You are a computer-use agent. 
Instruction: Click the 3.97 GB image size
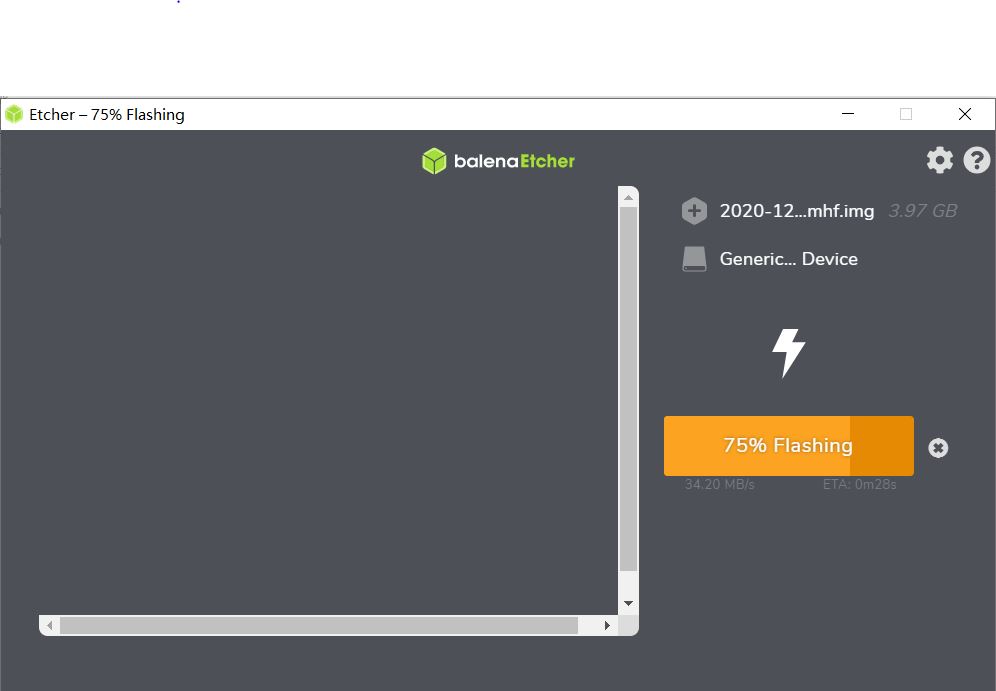click(x=922, y=211)
